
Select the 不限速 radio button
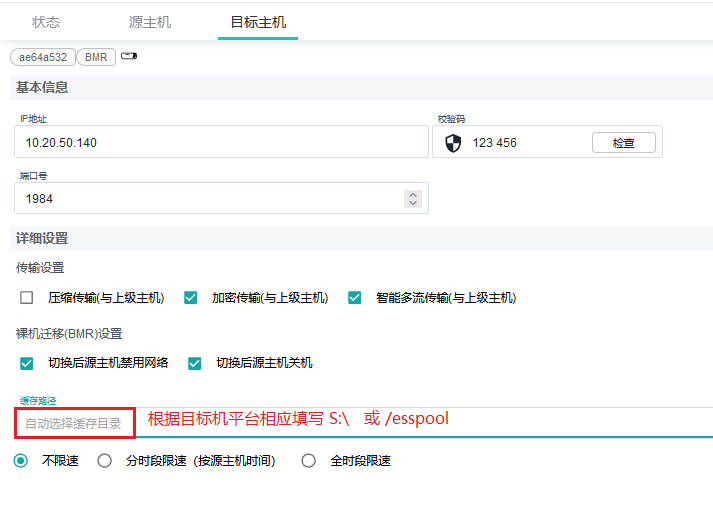pyautogui.click(x=21, y=461)
